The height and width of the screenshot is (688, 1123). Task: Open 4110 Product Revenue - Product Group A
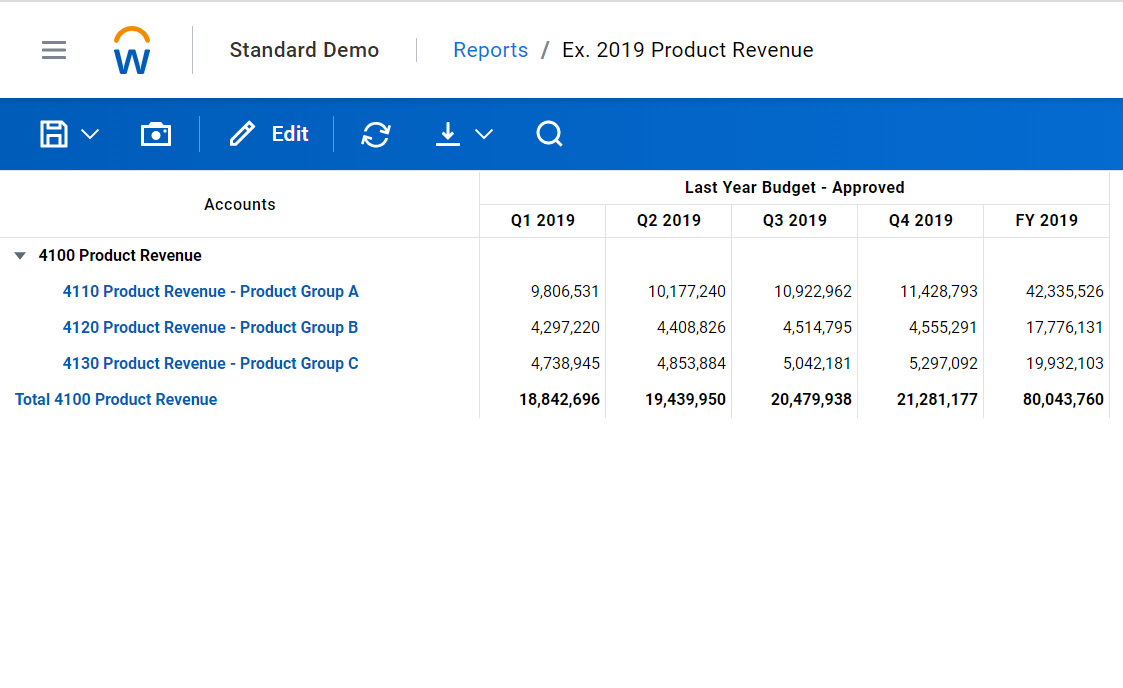tap(210, 292)
